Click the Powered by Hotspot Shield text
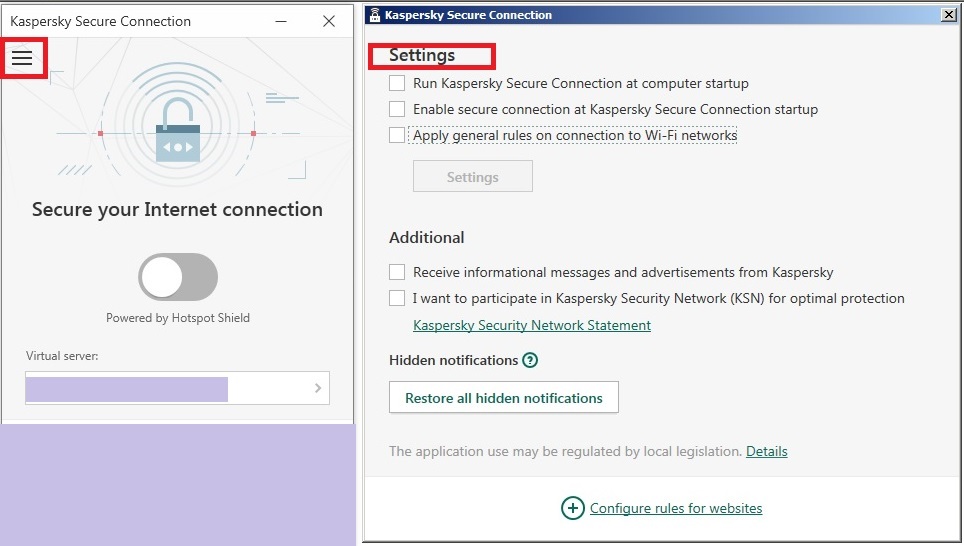Screen dimensions: 964x546 pos(178,318)
